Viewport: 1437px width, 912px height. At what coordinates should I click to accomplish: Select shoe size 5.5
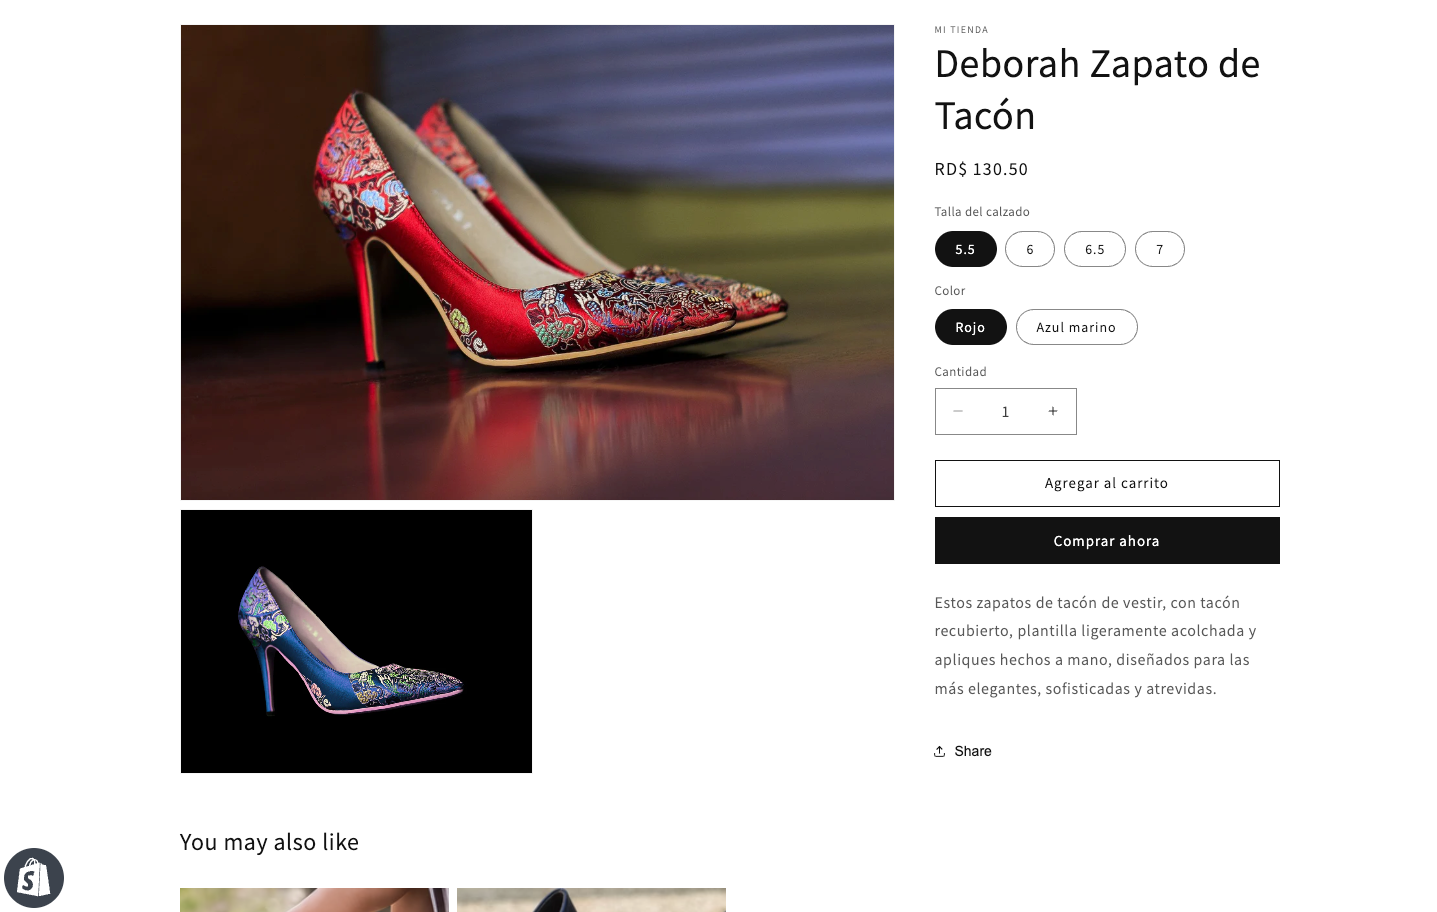965,249
